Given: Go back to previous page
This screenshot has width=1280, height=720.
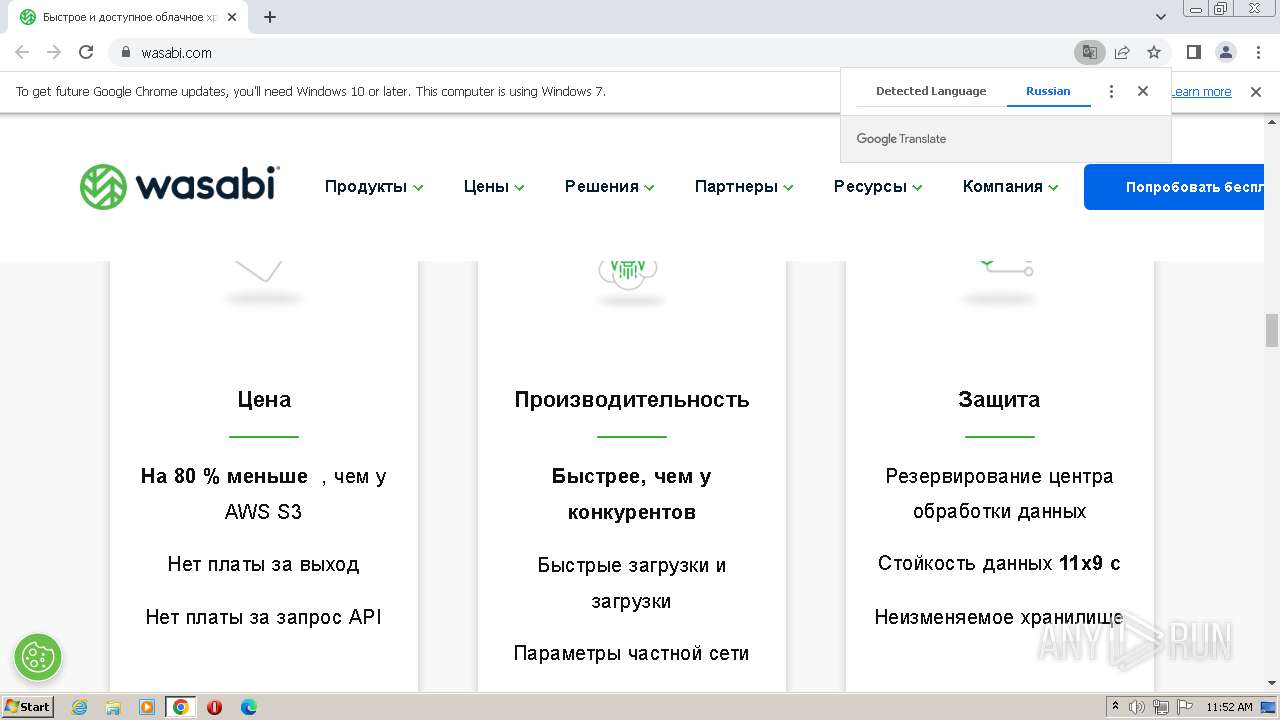Looking at the screenshot, I should 22,52.
